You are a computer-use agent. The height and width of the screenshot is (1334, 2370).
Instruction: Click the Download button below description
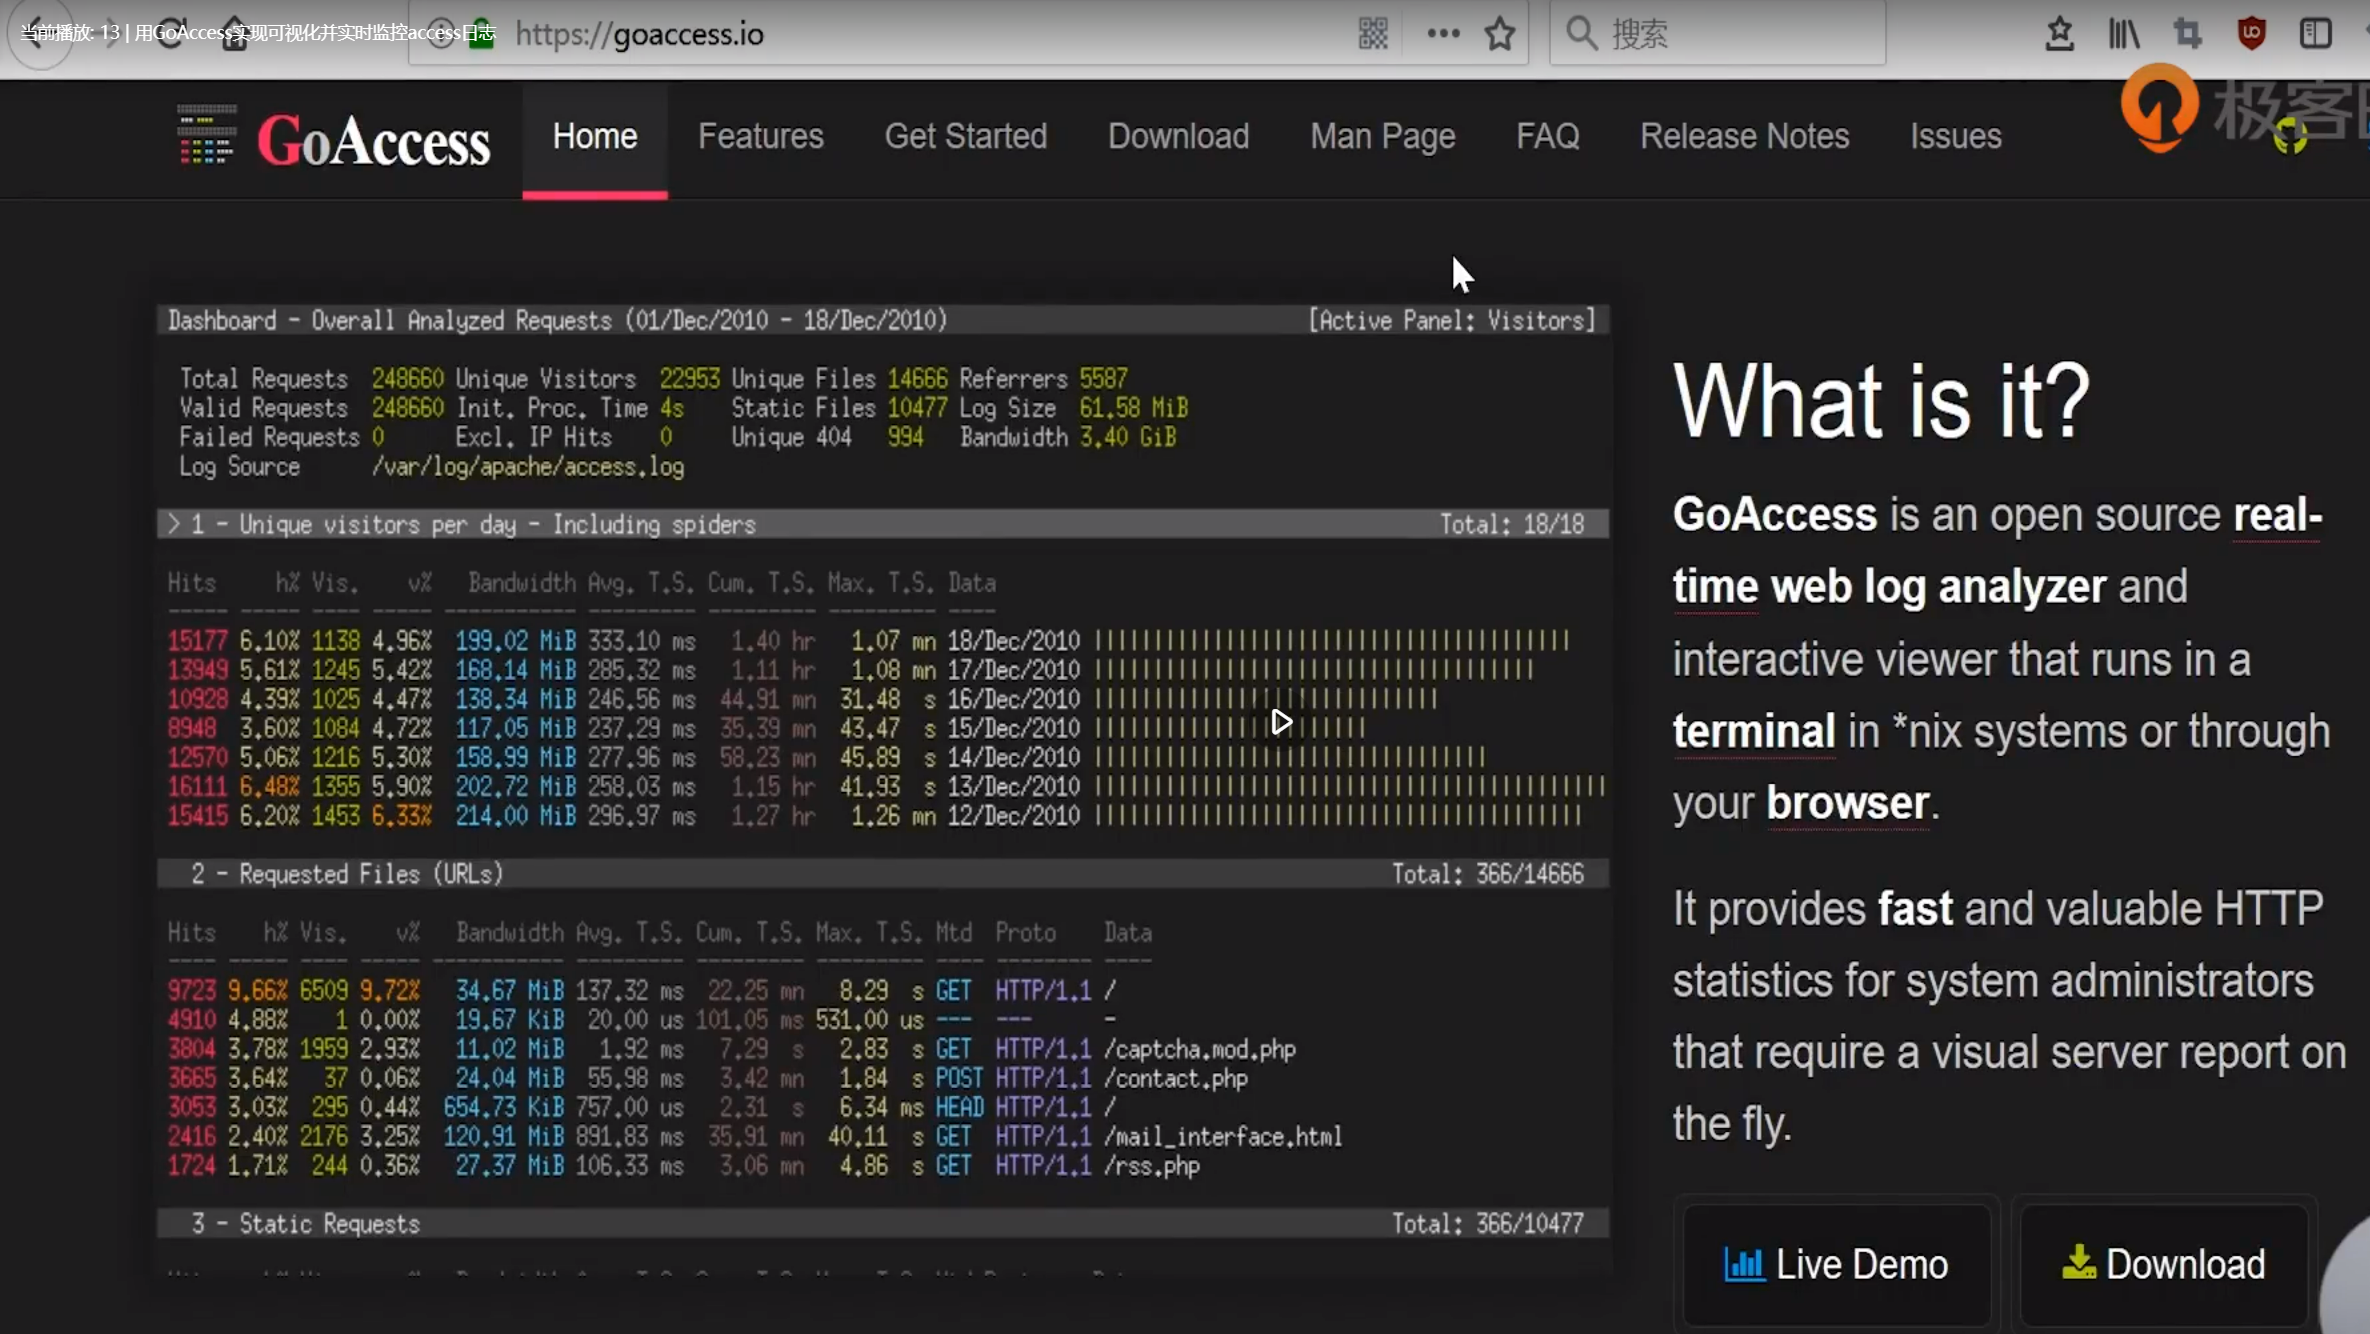tap(2165, 1264)
